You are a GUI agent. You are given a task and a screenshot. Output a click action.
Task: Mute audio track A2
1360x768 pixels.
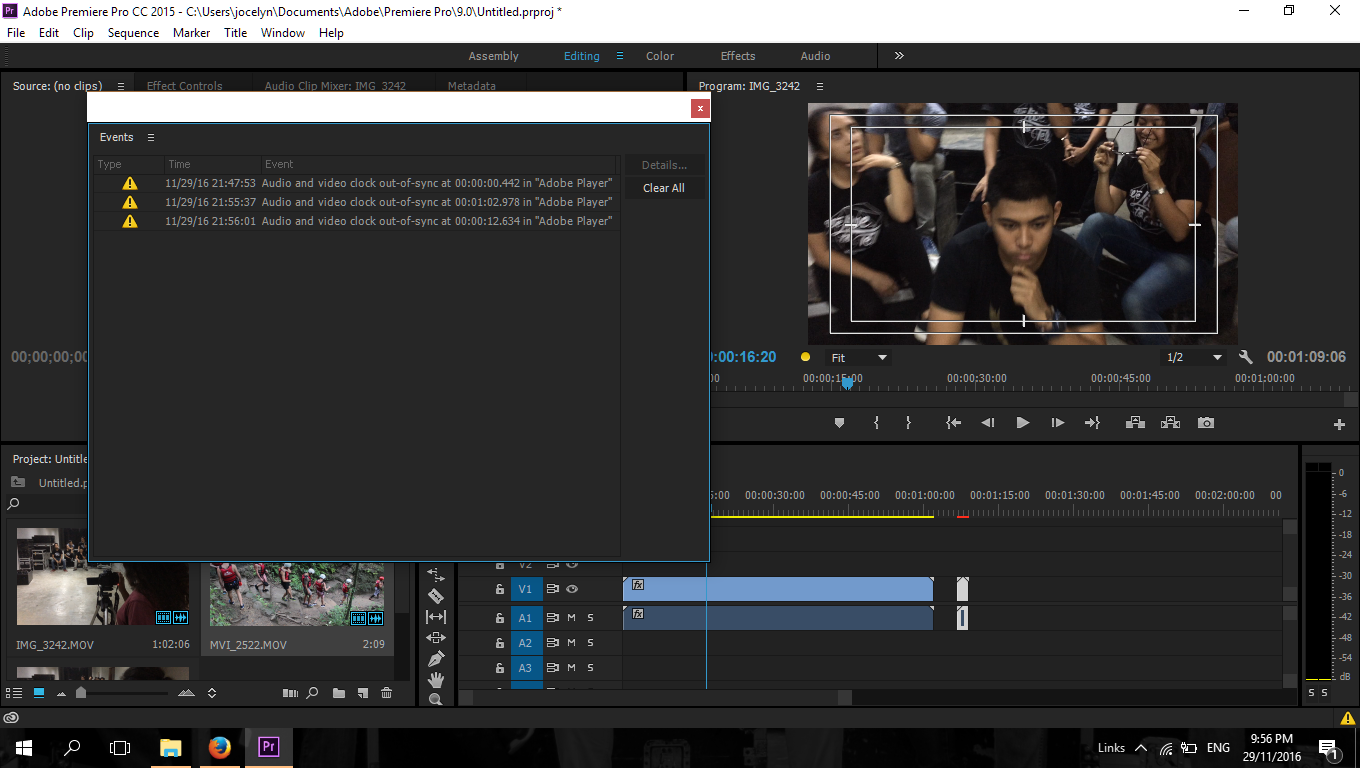[x=571, y=643]
